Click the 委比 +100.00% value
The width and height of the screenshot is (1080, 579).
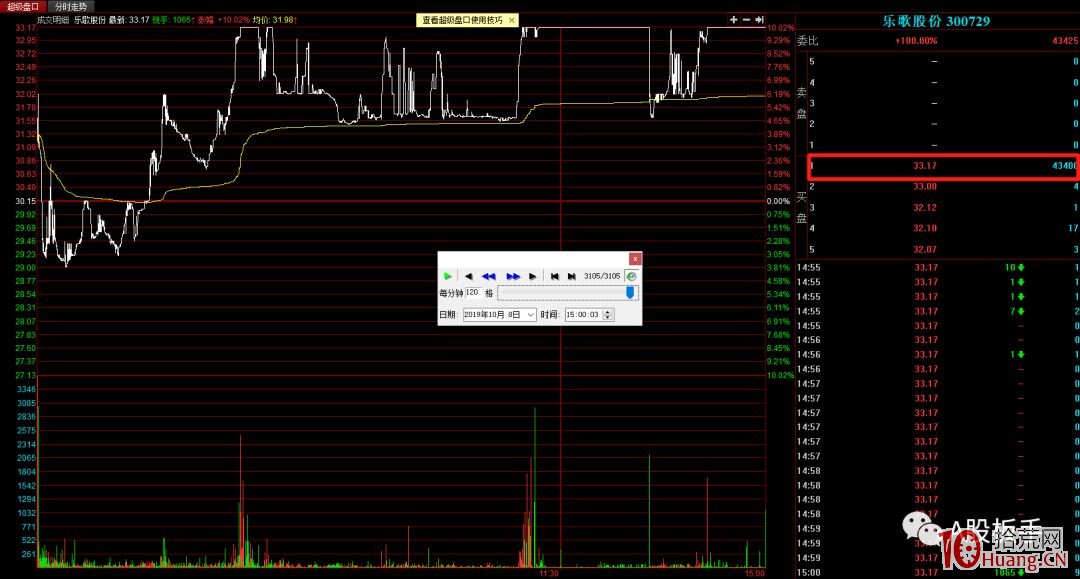(916, 41)
